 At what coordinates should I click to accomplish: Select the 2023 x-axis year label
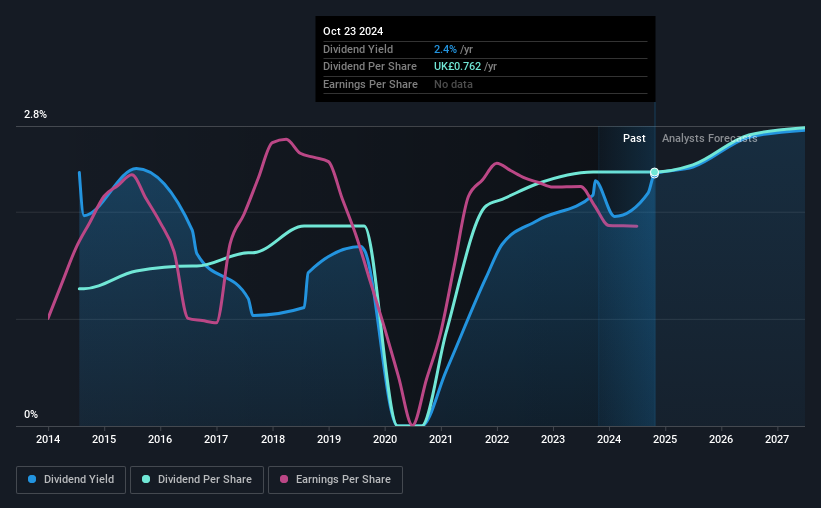point(553,439)
